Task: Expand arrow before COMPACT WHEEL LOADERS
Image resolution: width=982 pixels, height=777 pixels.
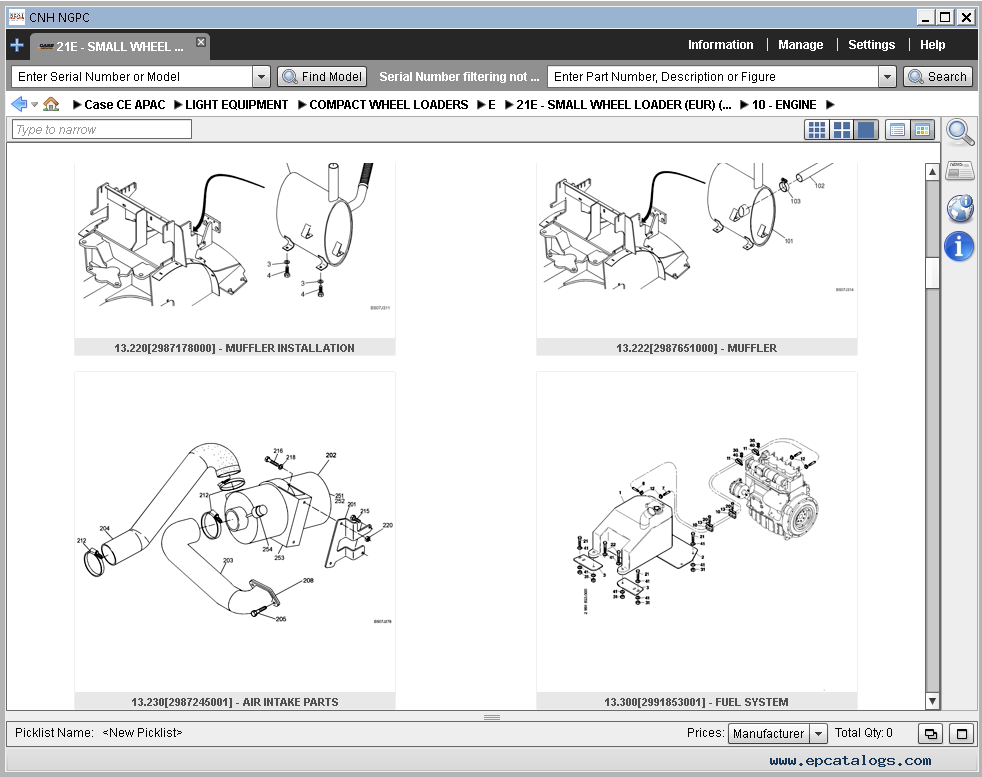Action: click(x=302, y=105)
